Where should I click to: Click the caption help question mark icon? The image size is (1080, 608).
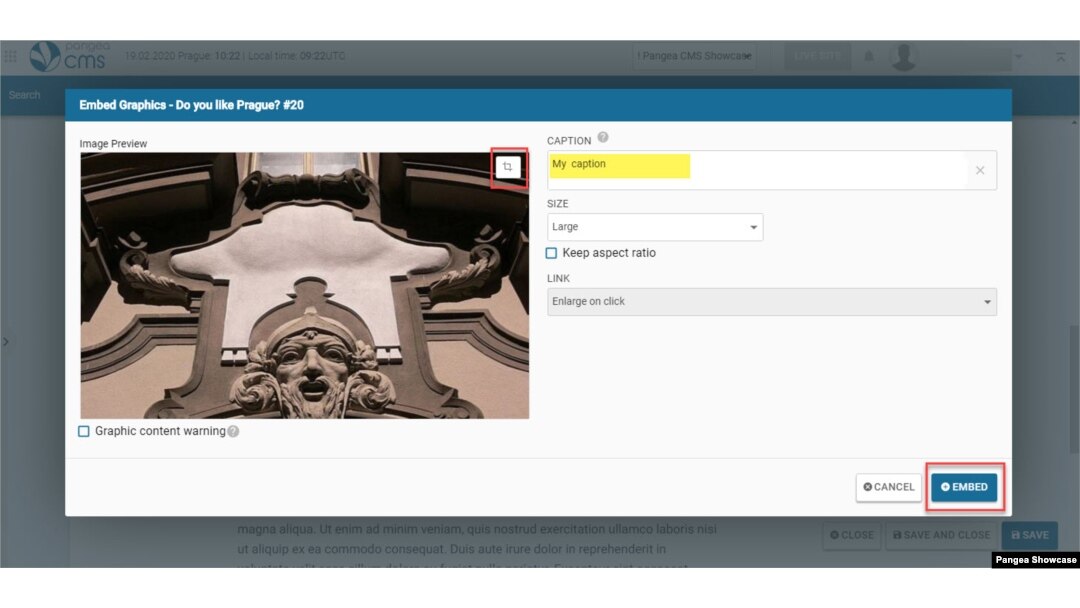tap(603, 139)
